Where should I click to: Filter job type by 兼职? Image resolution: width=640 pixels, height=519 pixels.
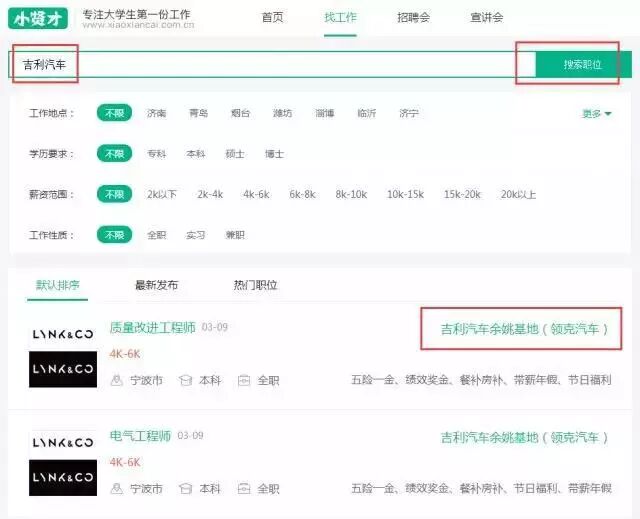(x=235, y=235)
